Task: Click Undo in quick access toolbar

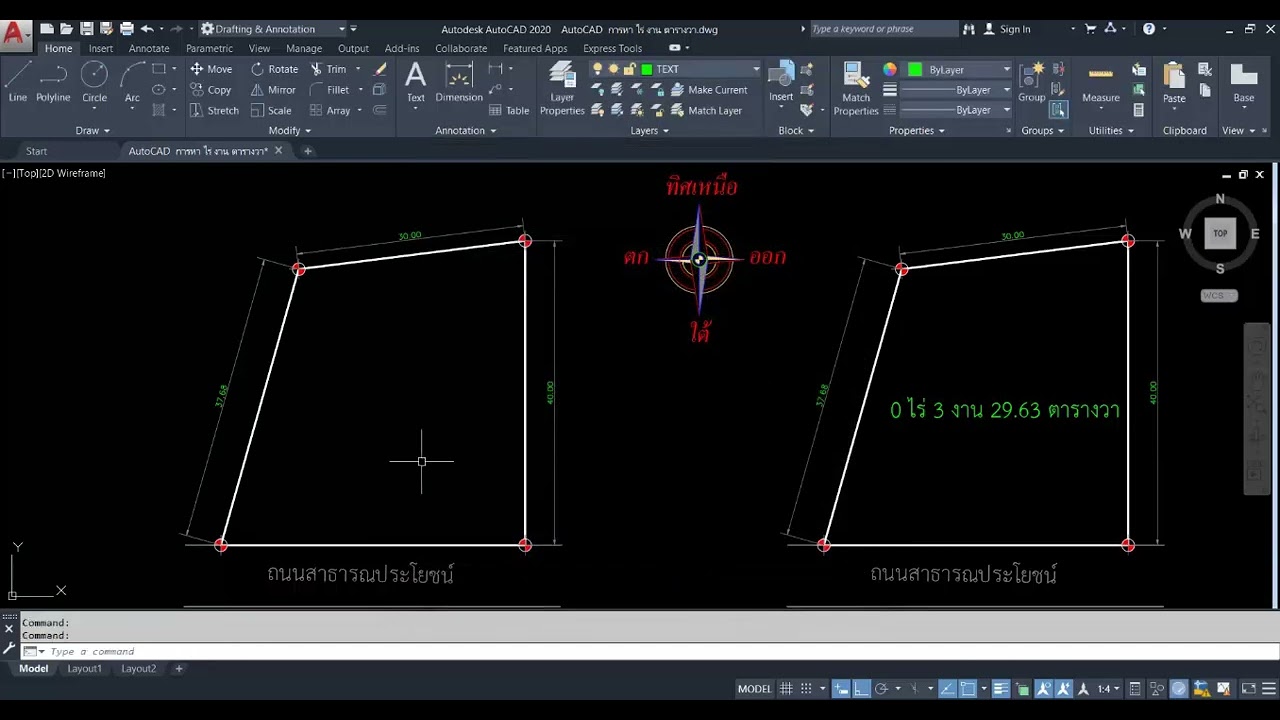Action: click(x=147, y=29)
